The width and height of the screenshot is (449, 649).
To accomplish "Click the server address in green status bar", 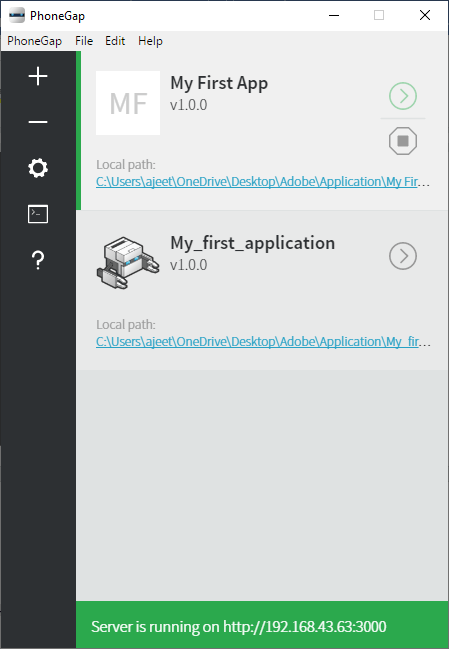I will coord(305,627).
